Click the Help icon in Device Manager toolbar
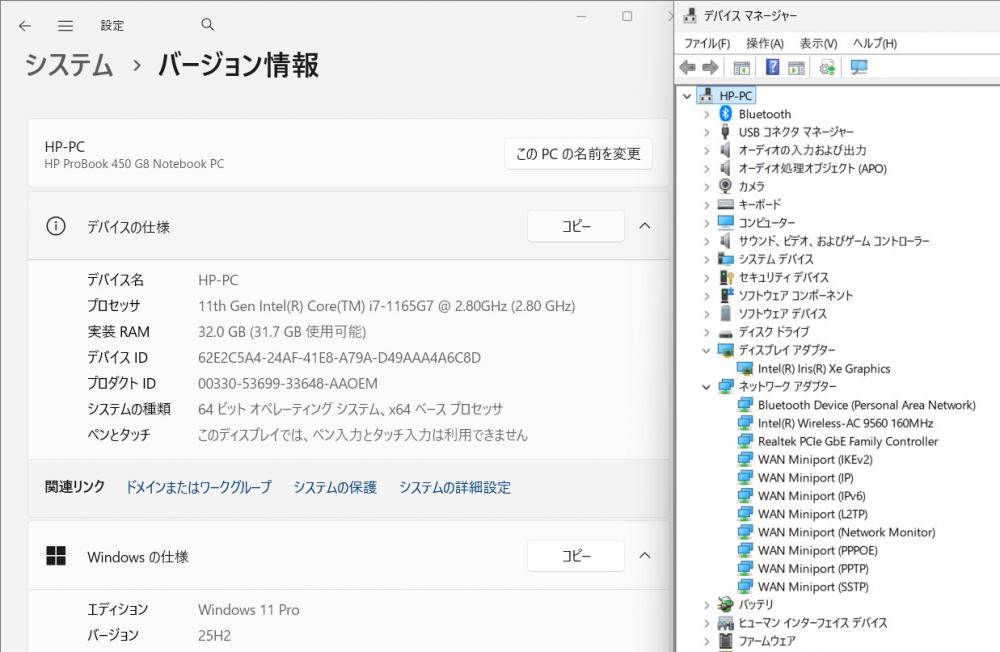The height and width of the screenshot is (652, 1000). click(x=772, y=67)
